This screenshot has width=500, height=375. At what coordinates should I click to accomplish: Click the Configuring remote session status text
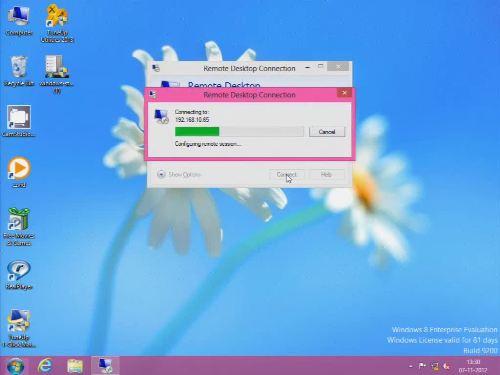click(208, 144)
